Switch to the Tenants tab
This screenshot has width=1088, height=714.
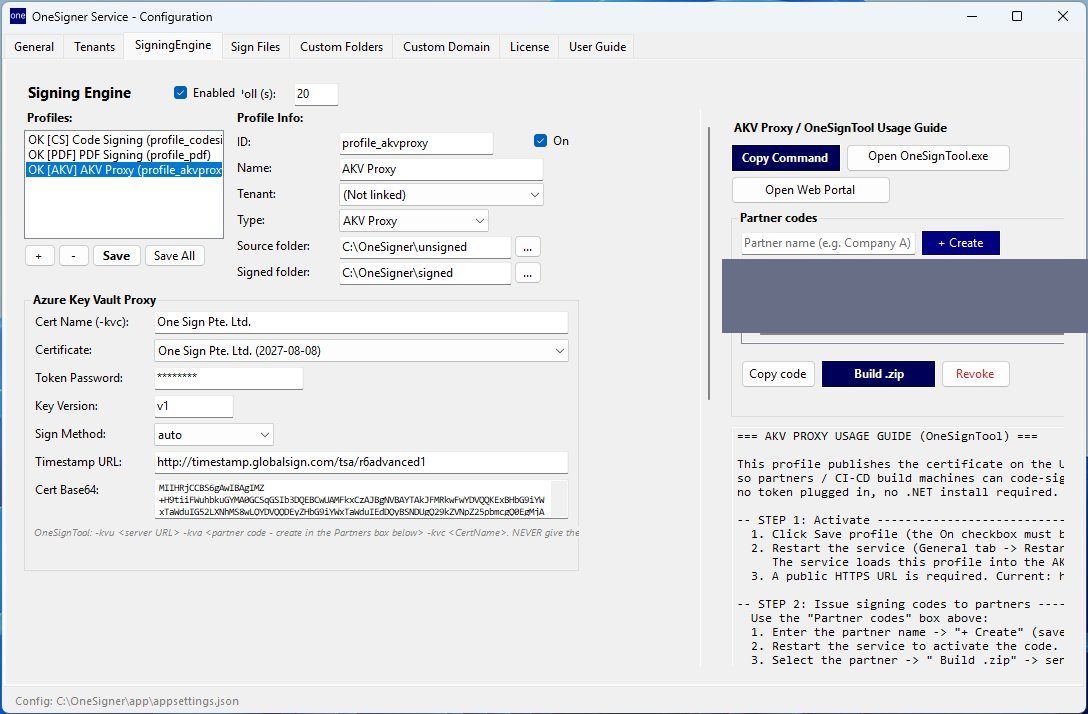[94, 47]
